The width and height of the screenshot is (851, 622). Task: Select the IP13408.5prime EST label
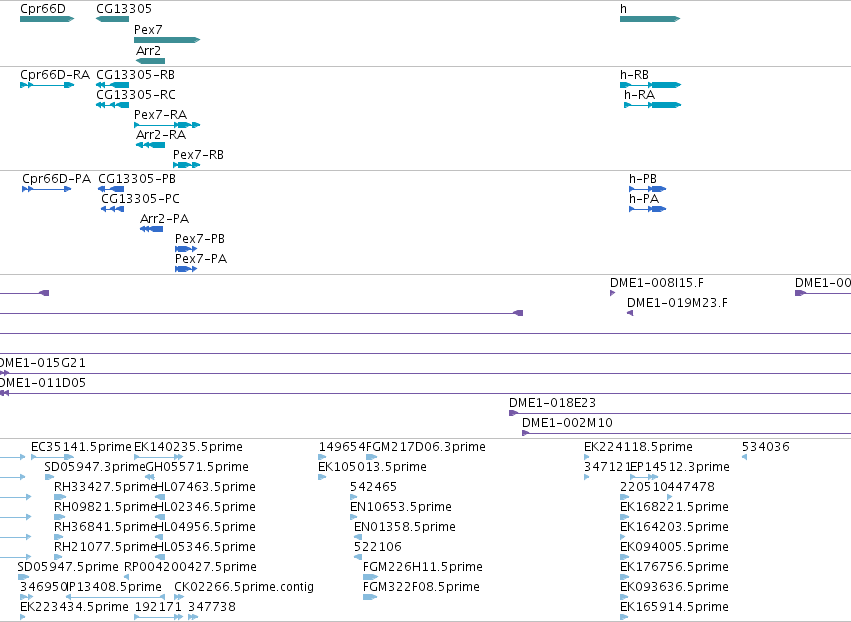(x=114, y=587)
